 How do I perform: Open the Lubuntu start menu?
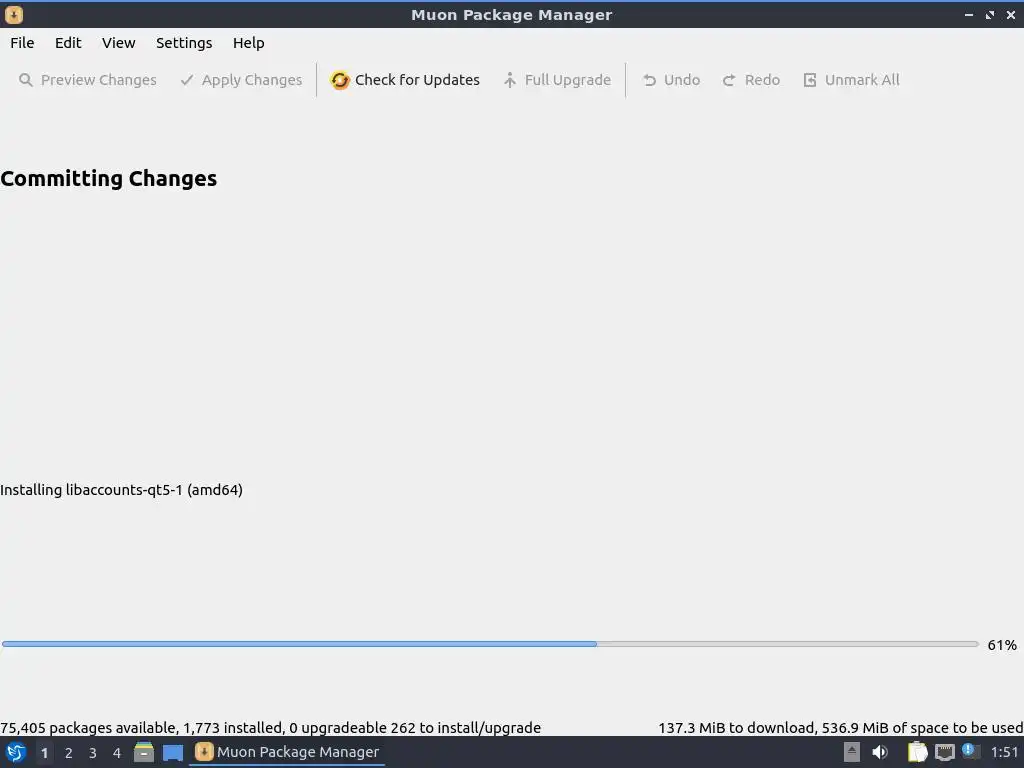(x=16, y=752)
